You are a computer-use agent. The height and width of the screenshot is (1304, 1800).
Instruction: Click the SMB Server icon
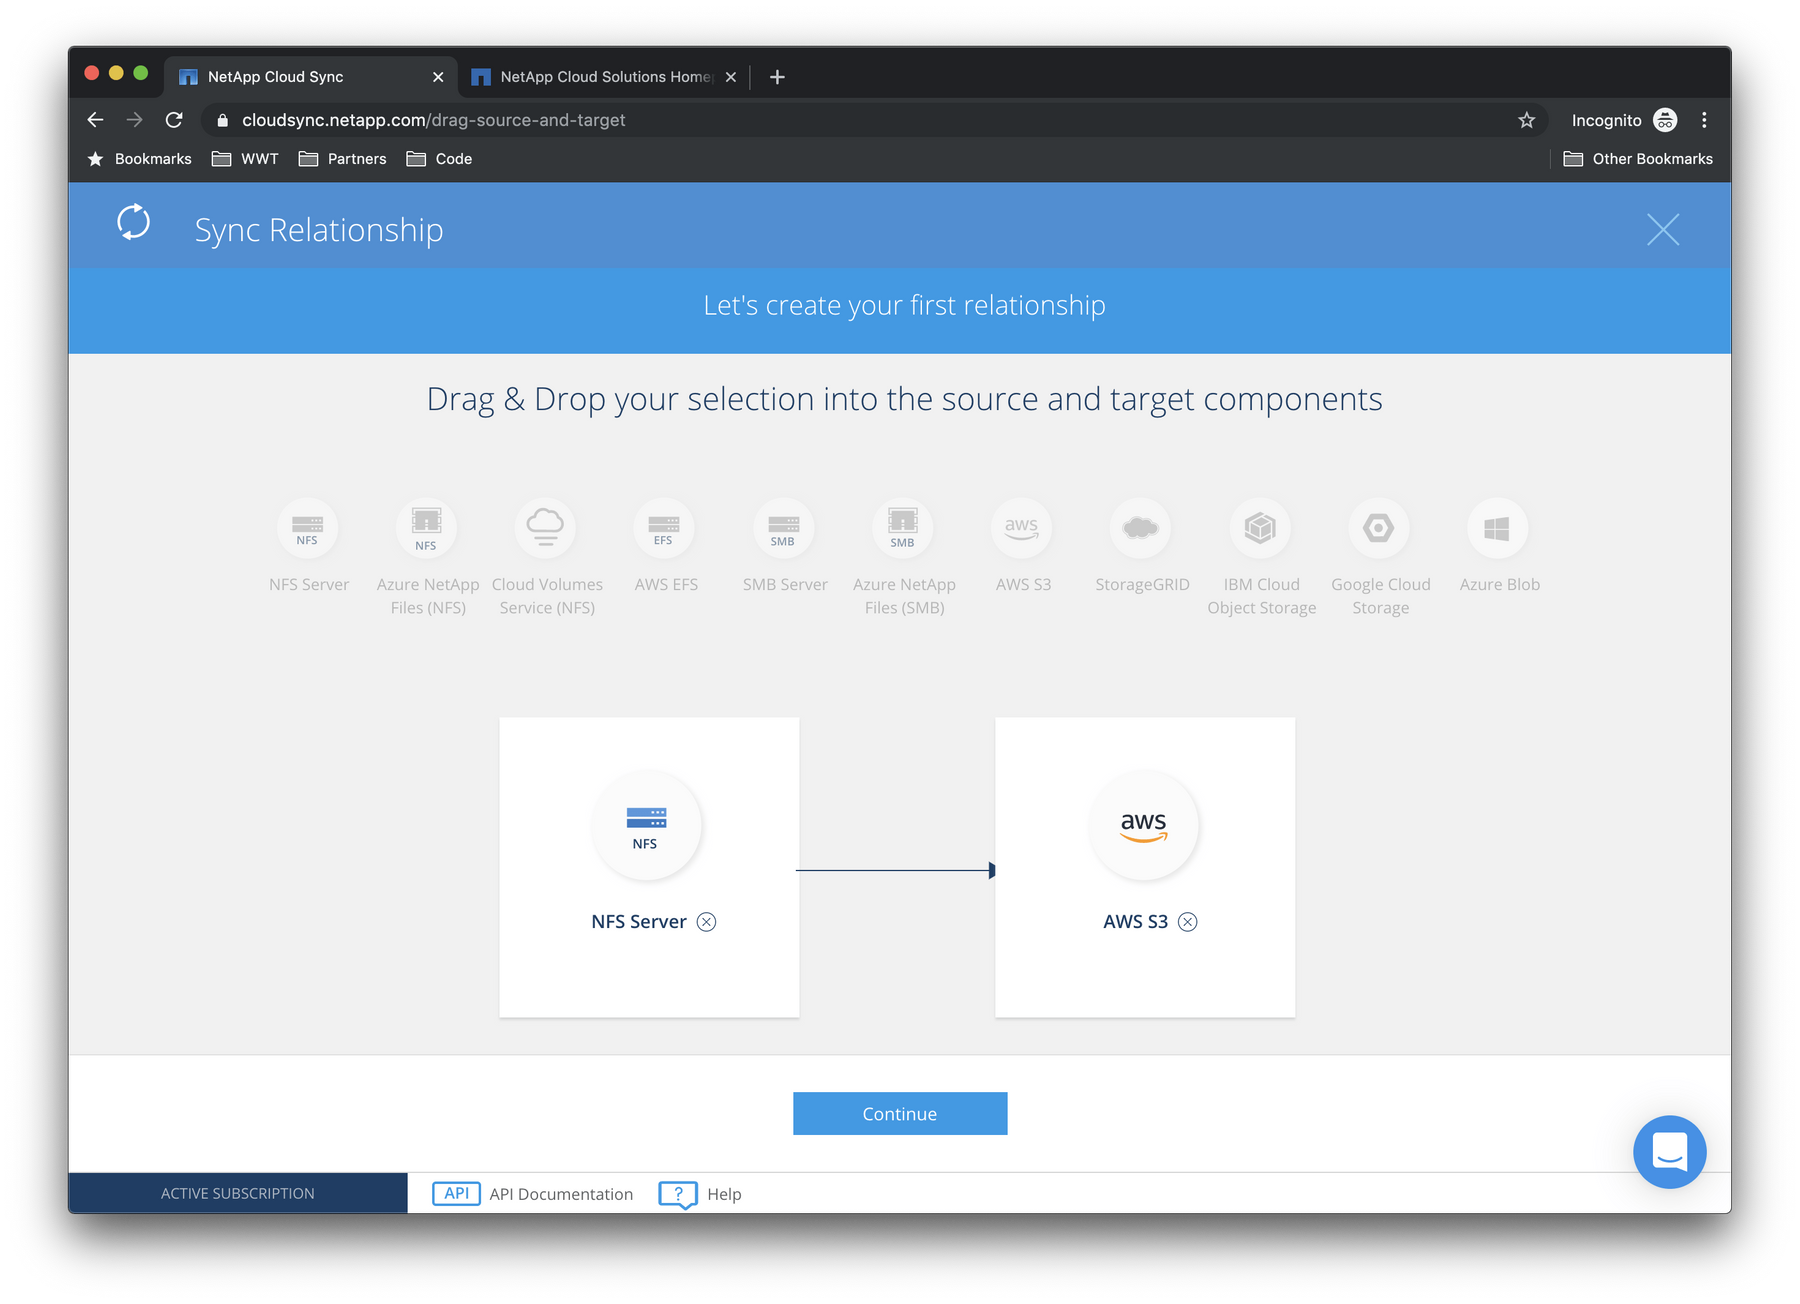point(784,527)
